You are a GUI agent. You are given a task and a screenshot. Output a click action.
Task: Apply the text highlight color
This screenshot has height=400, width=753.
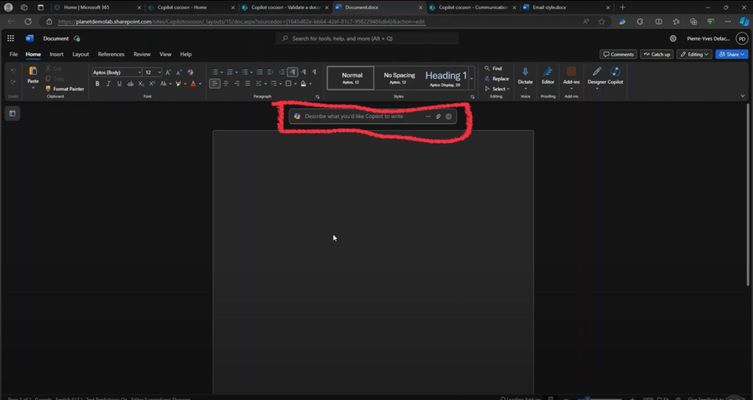point(178,84)
